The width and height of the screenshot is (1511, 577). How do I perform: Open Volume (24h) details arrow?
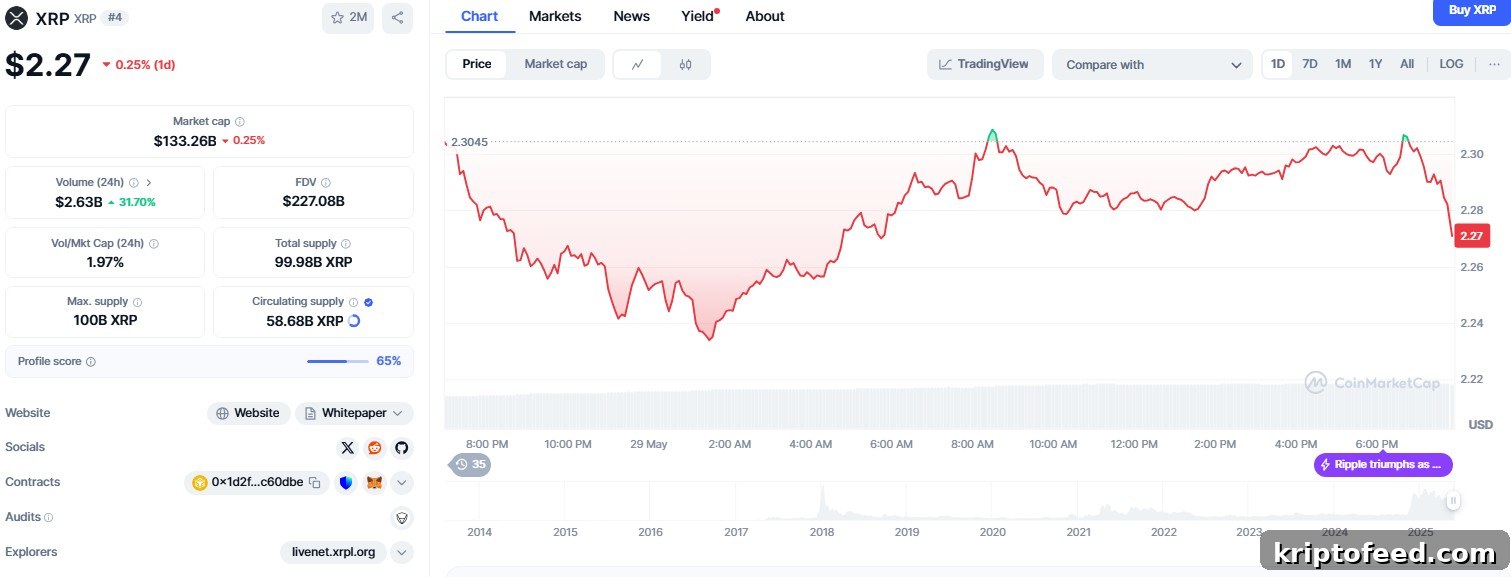[x=149, y=183]
